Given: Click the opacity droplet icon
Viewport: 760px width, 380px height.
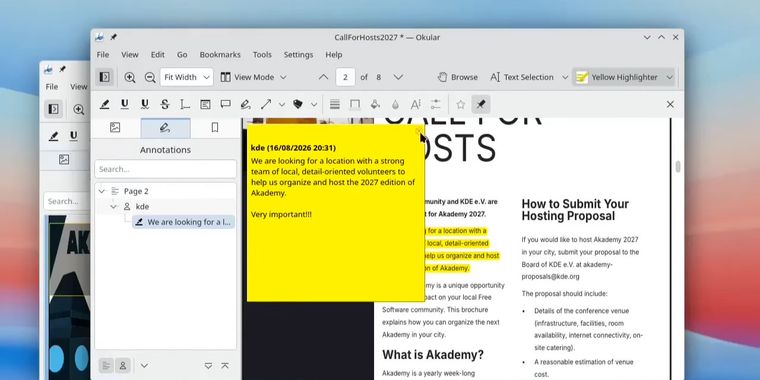Looking at the screenshot, I should (x=395, y=104).
